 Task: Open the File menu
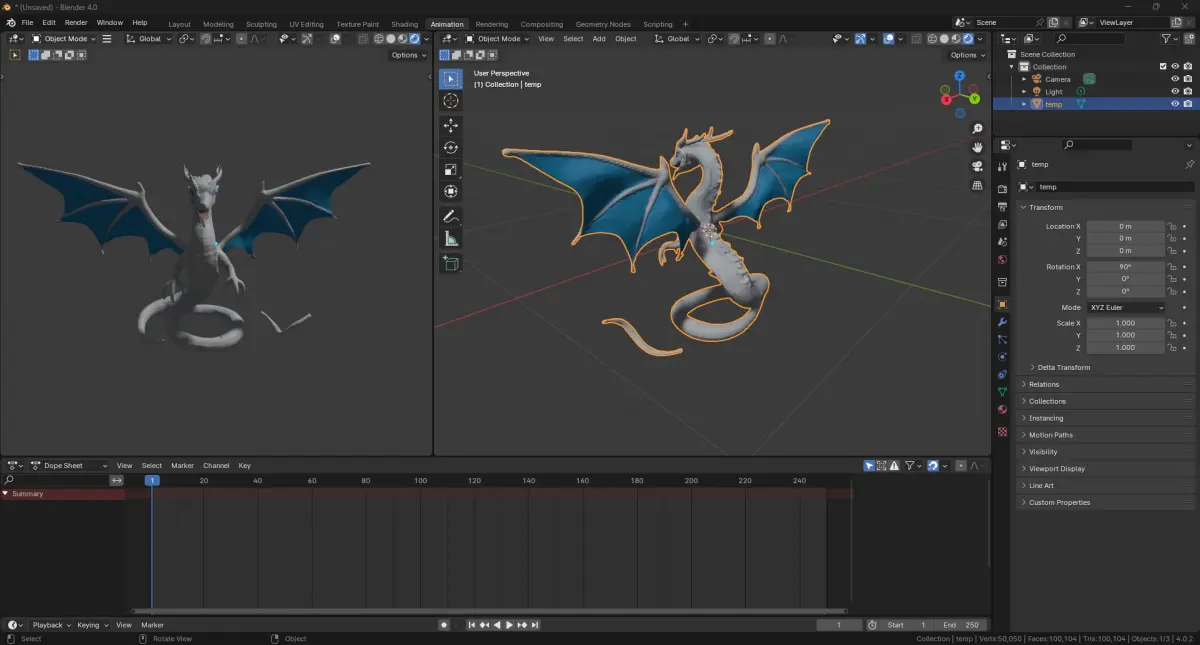[27, 22]
